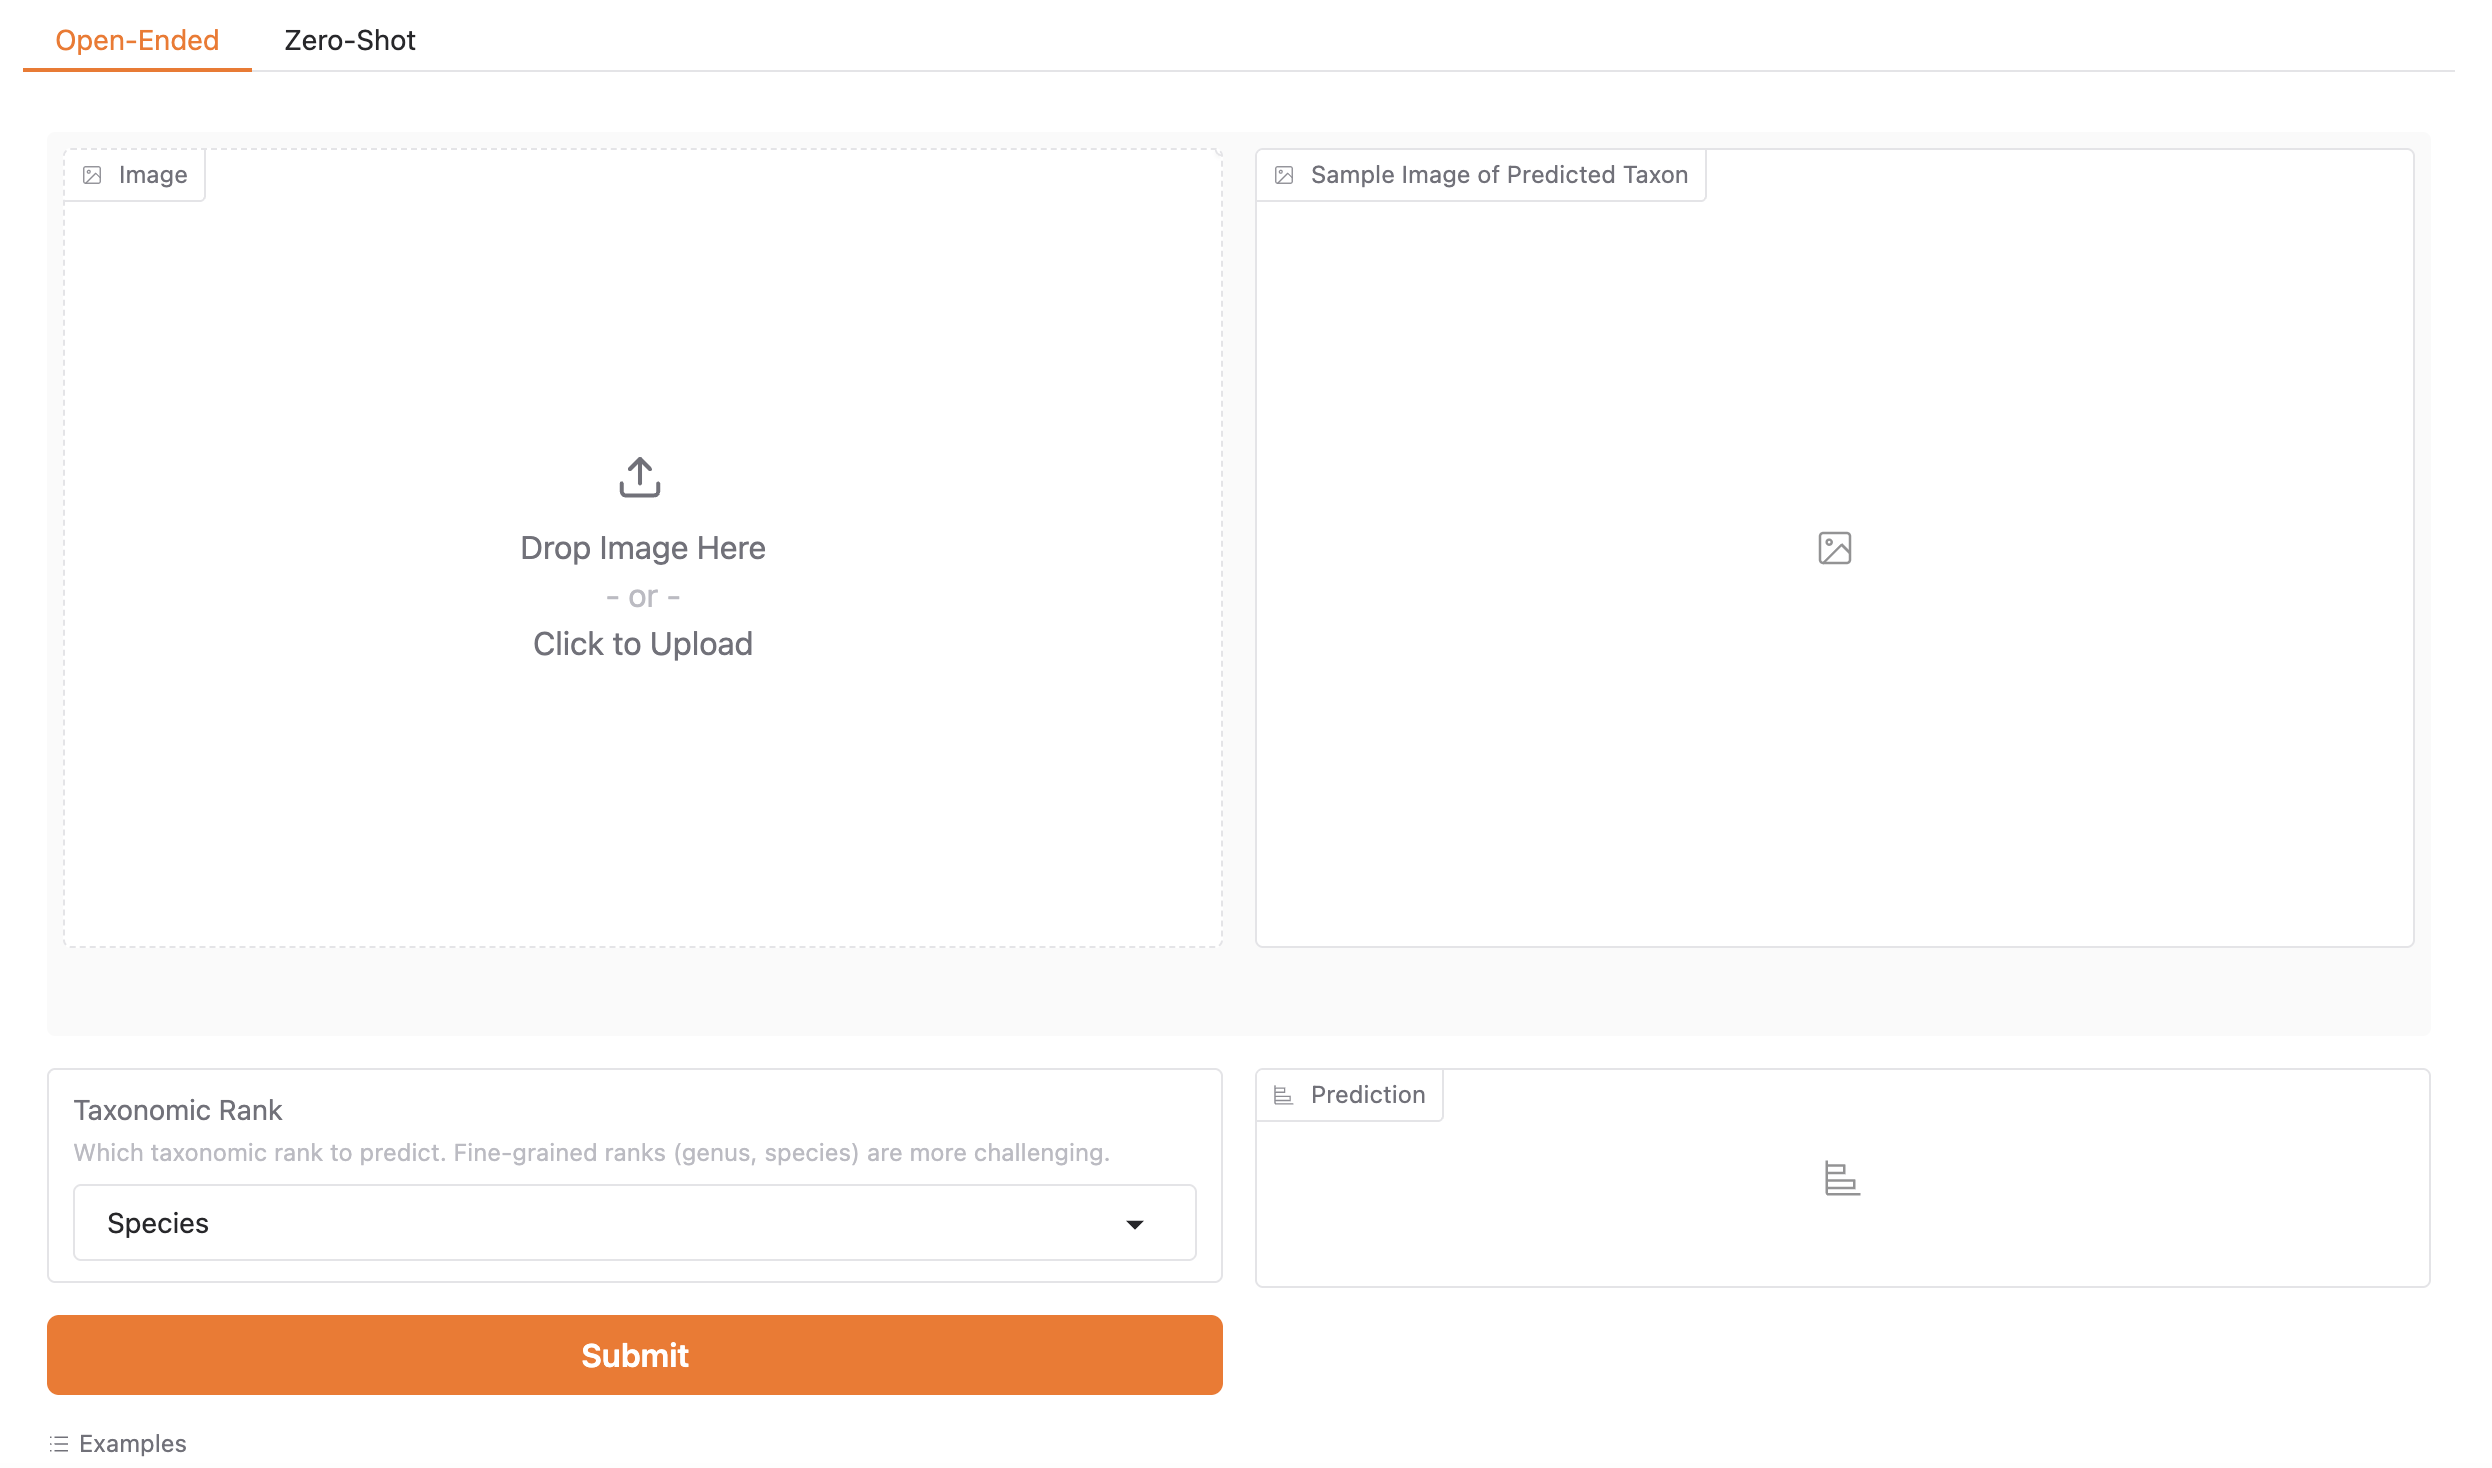
Task: Click the dropdown chevron next to Species
Action: [1135, 1224]
